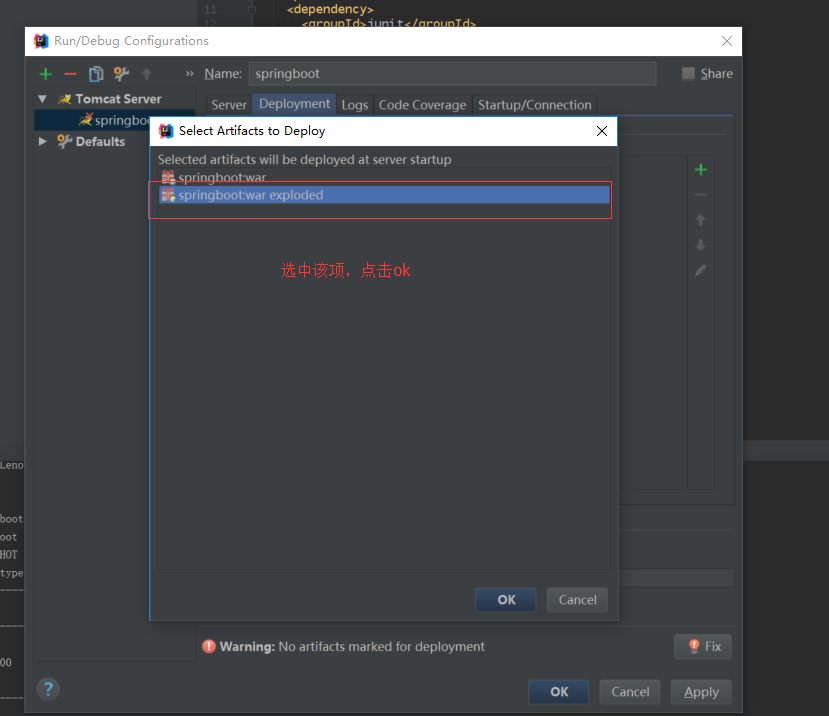Viewport: 829px width, 716px height.
Task: Show more toolbar actions chevron
Action: pos(190,74)
